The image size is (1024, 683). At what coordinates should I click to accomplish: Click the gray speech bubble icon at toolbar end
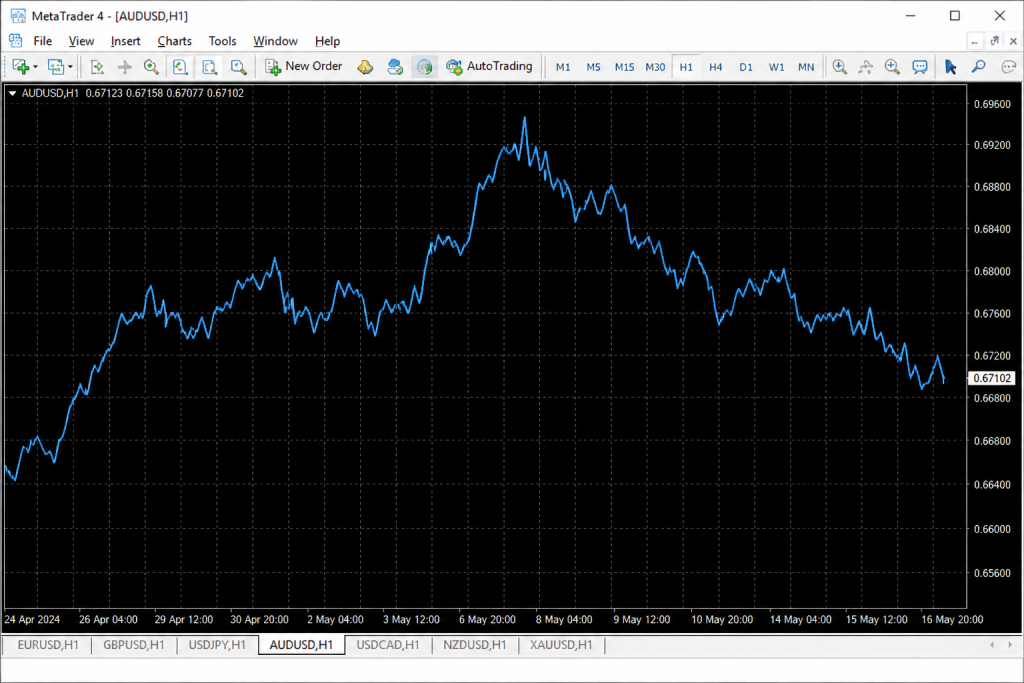point(1009,67)
